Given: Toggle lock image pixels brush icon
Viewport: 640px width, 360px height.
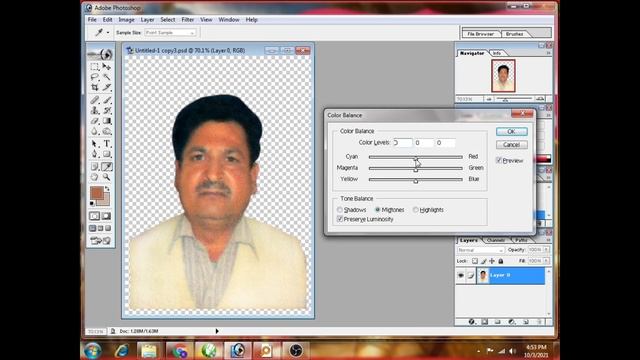Looking at the screenshot, I should coord(484,261).
